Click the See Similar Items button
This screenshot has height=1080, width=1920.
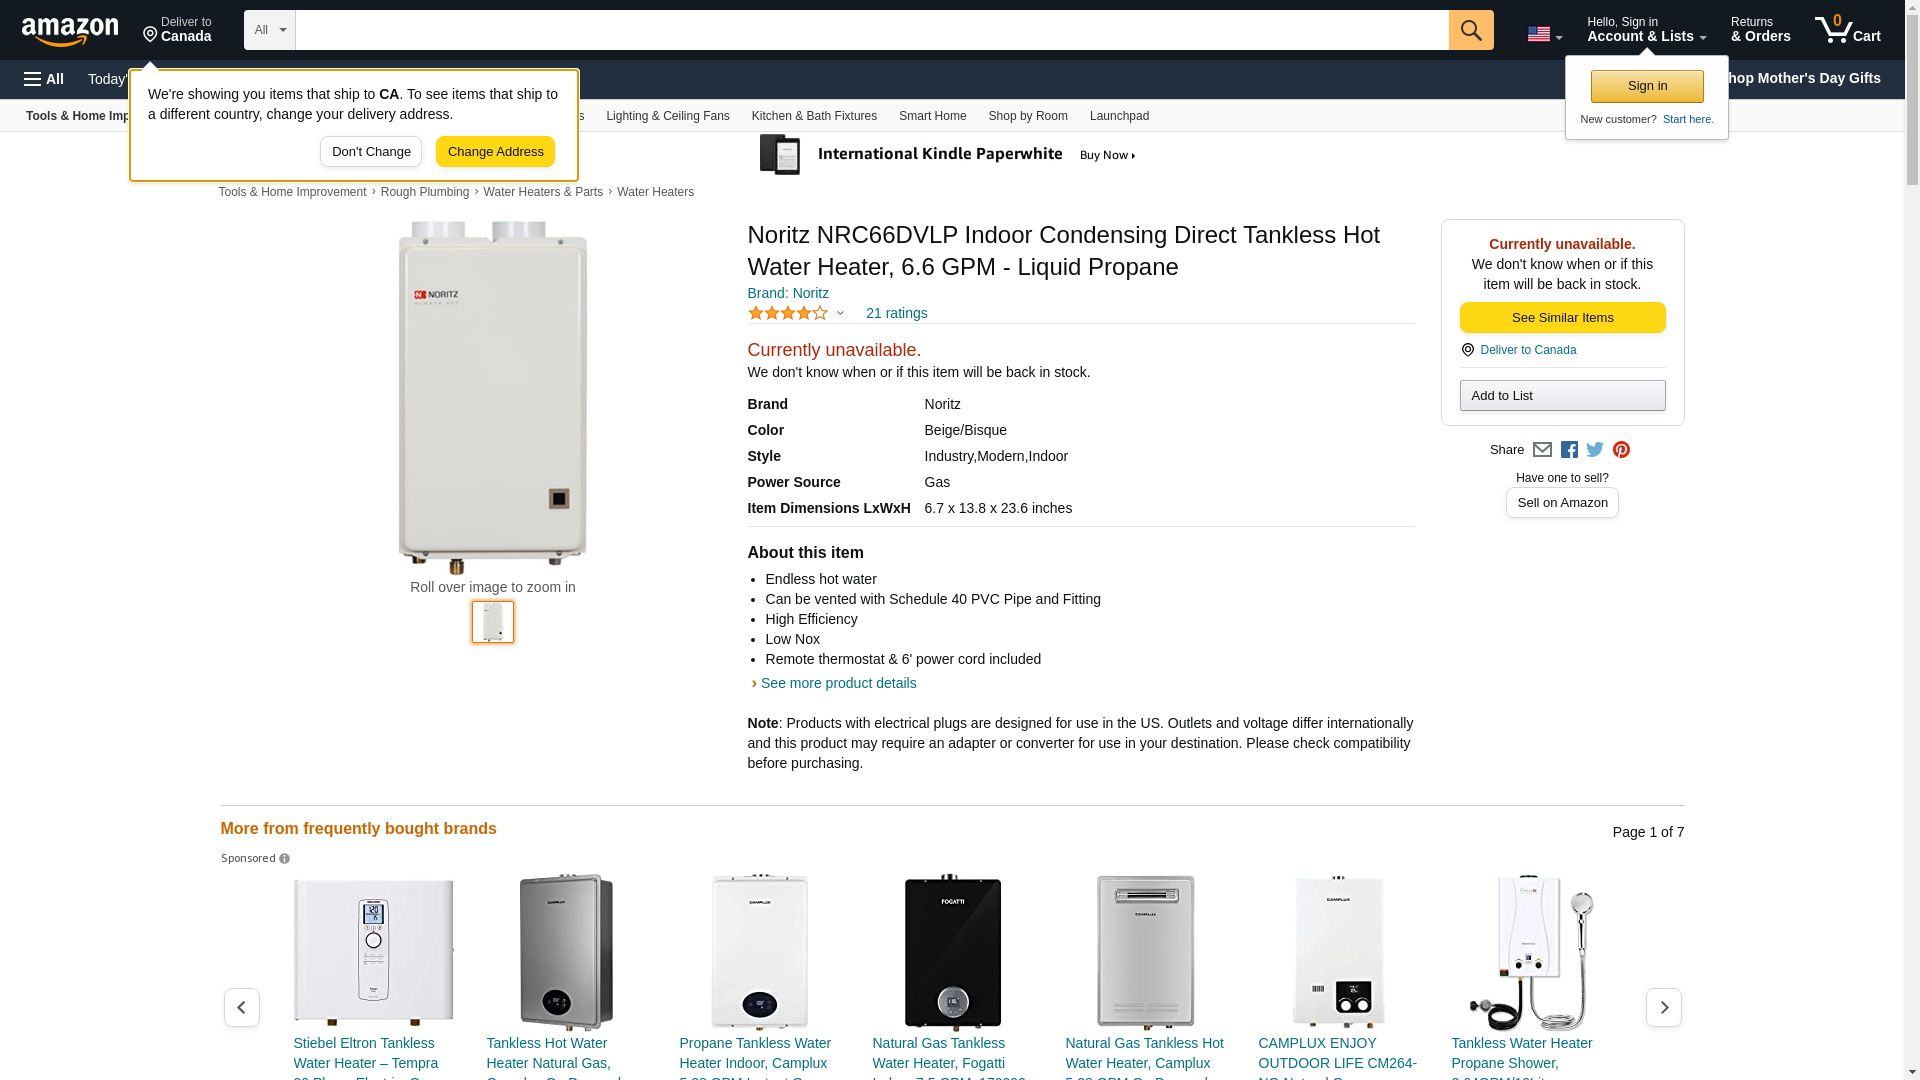pyautogui.click(x=1562, y=318)
